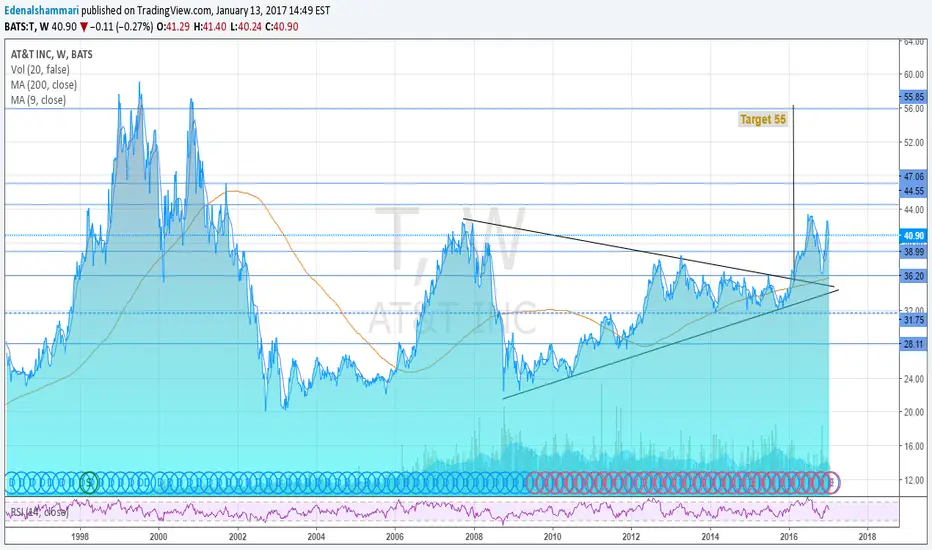Viewport: 932px width, 550px height.
Task: Click the 2018 label on time axis
Action: [x=867, y=536]
